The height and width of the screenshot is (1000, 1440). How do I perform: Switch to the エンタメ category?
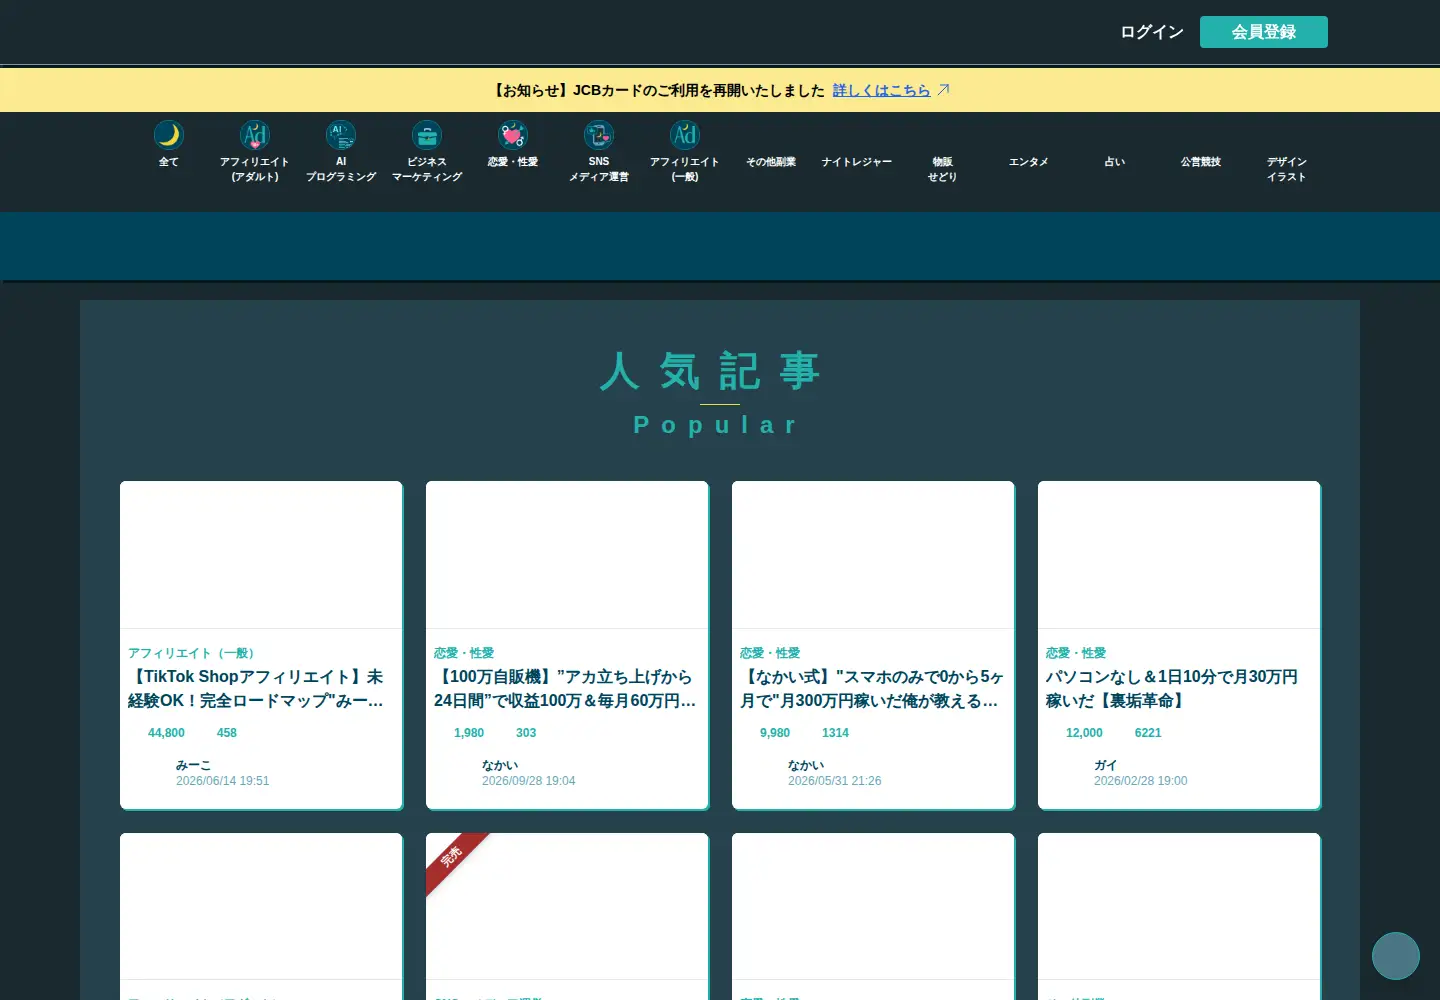pos(1029,162)
